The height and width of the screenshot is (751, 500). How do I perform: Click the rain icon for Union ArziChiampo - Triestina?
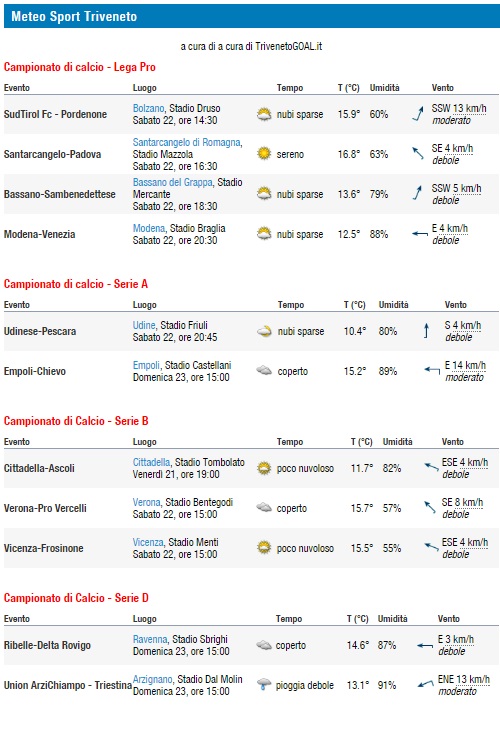pyautogui.click(x=264, y=684)
